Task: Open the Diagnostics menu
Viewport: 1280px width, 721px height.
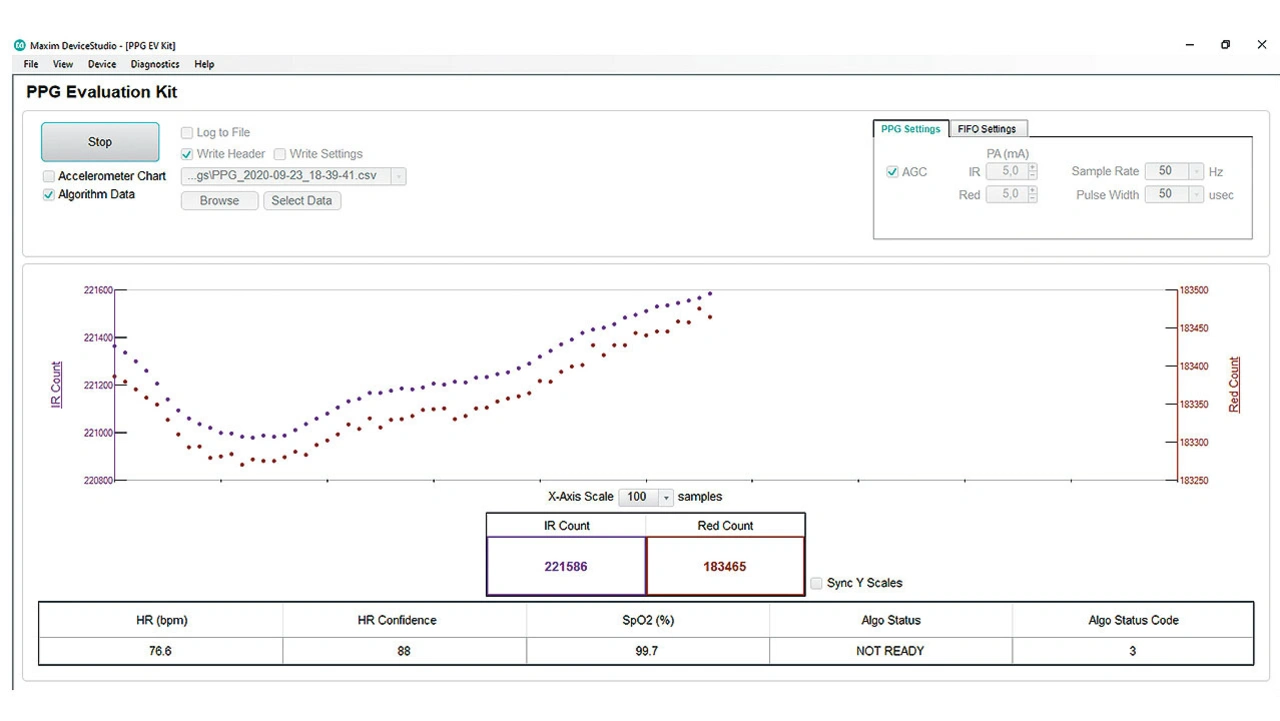Action: (x=155, y=64)
